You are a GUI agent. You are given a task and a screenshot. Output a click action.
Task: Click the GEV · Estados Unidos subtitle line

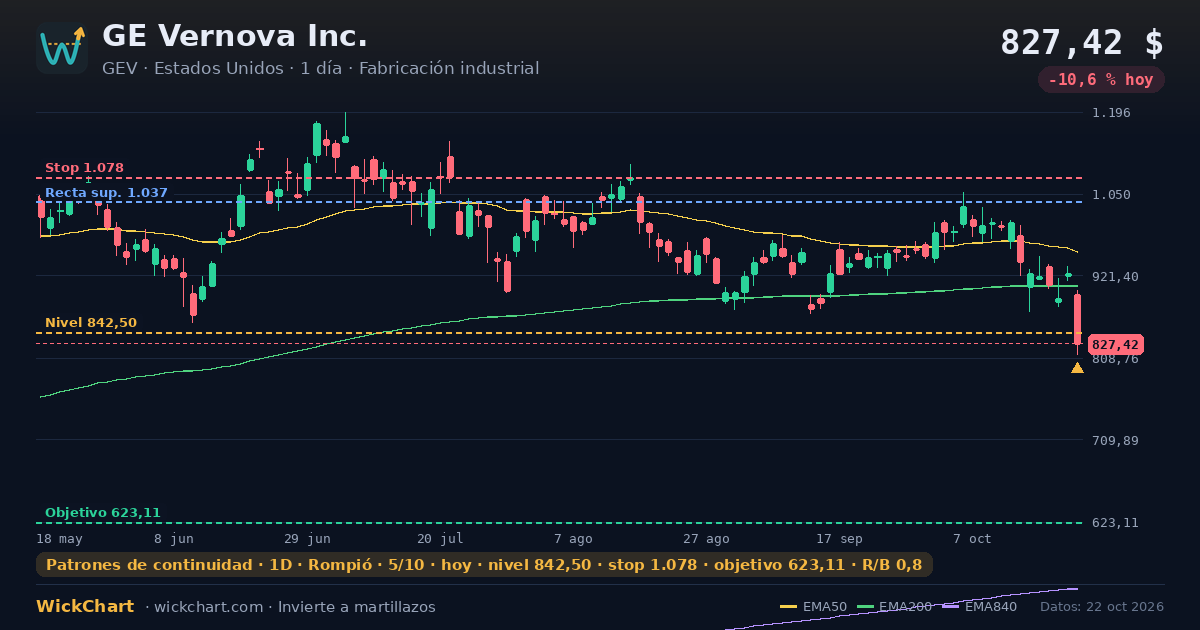(x=320, y=68)
